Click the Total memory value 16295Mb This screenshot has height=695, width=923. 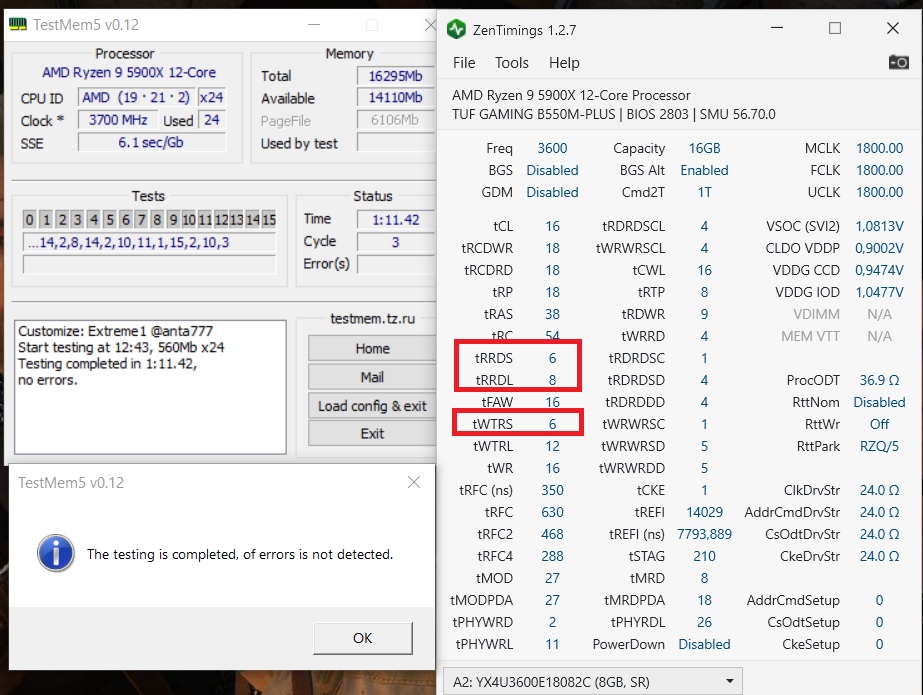(x=395, y=76)
